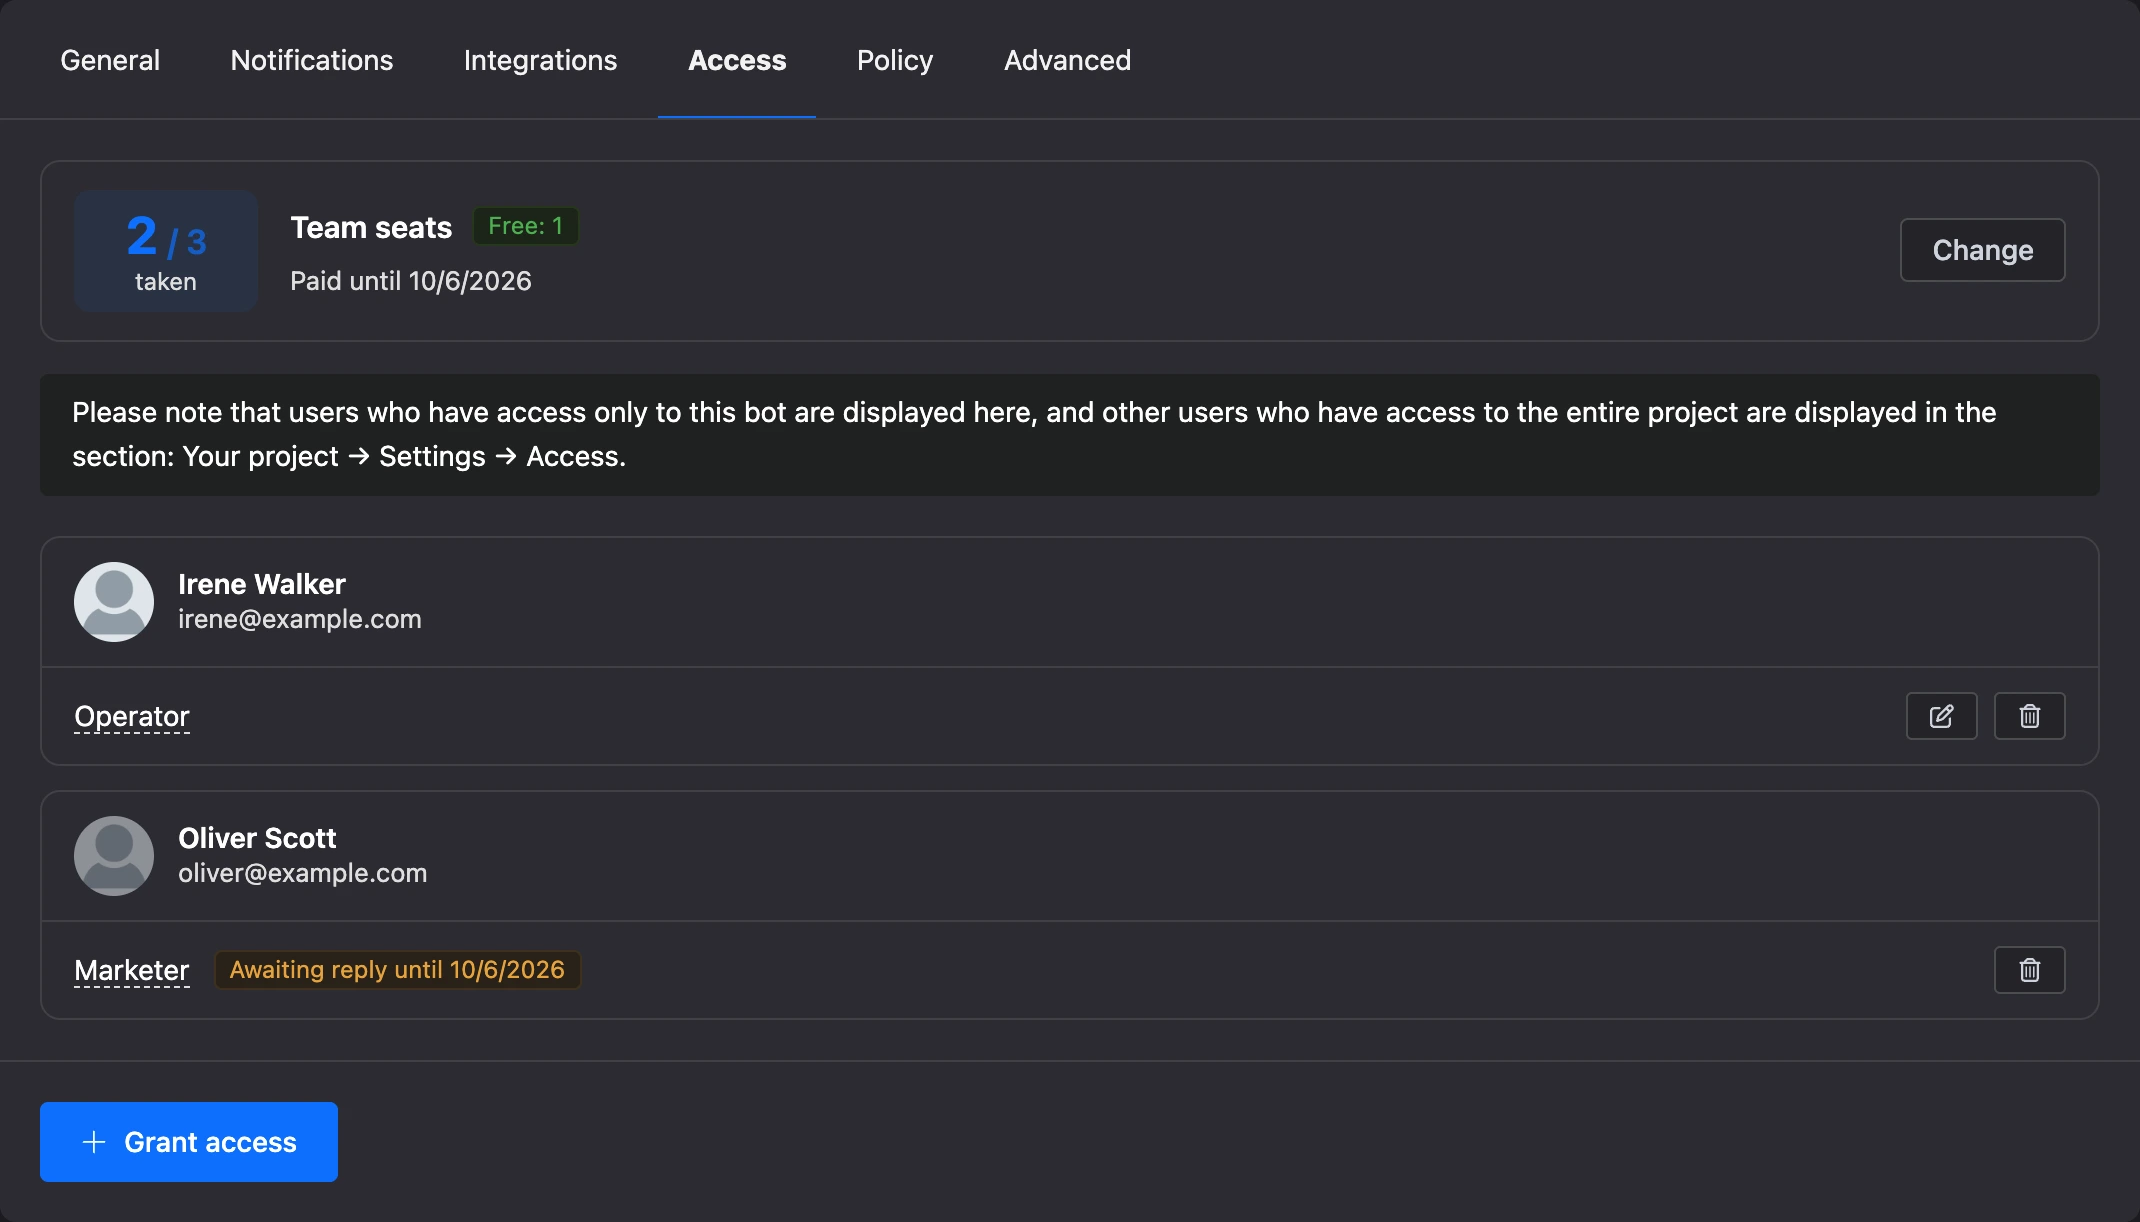
Task: Click the Change seats button
Action: (1982, 250)
